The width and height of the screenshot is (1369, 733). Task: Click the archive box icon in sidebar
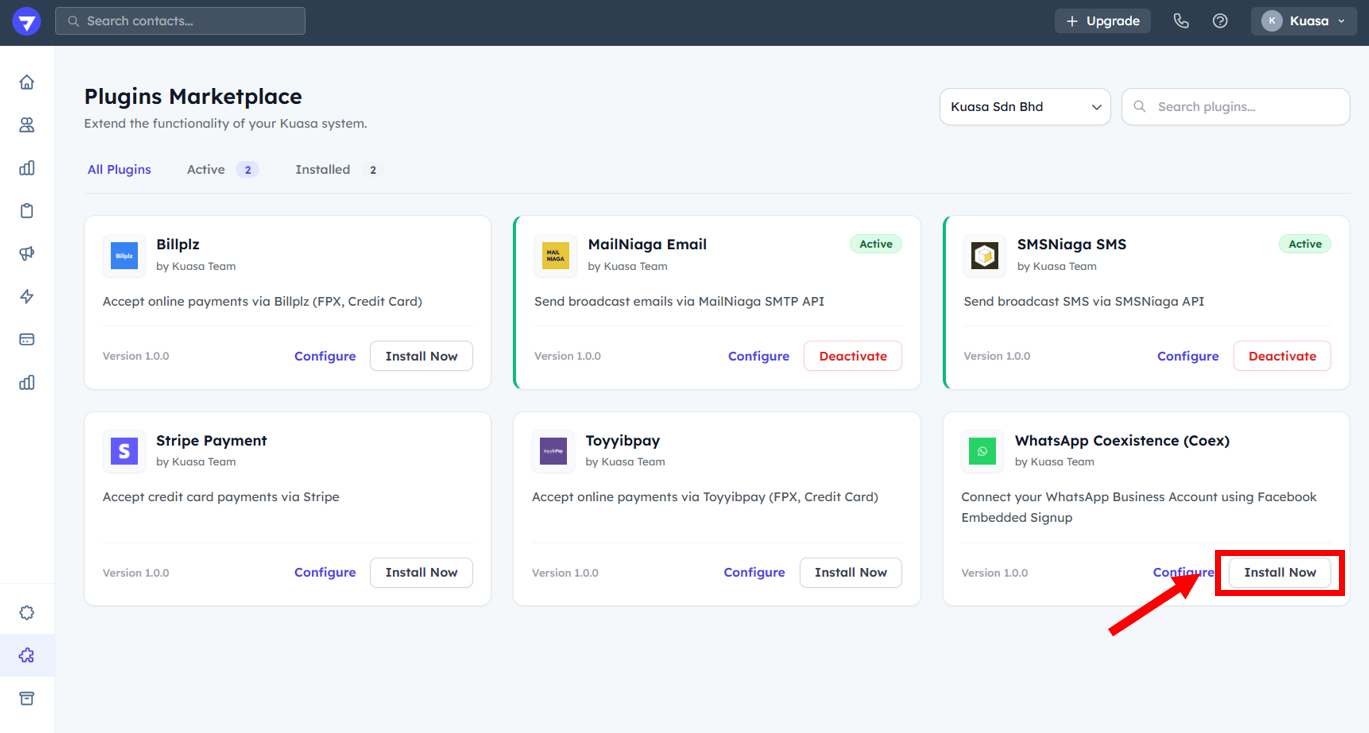click(27, 698)
